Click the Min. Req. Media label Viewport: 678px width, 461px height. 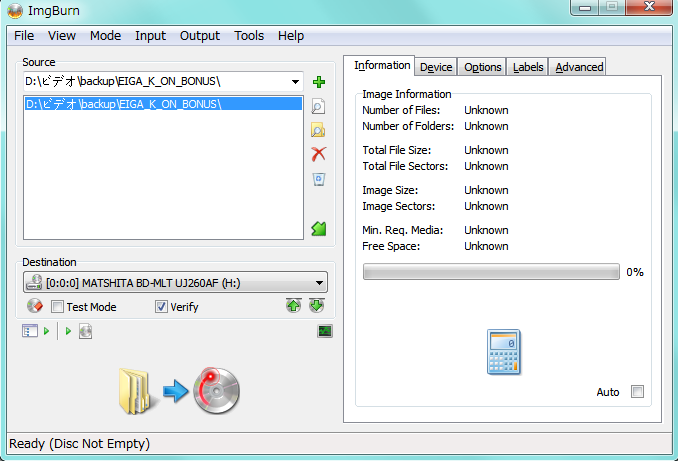[403, 230]
